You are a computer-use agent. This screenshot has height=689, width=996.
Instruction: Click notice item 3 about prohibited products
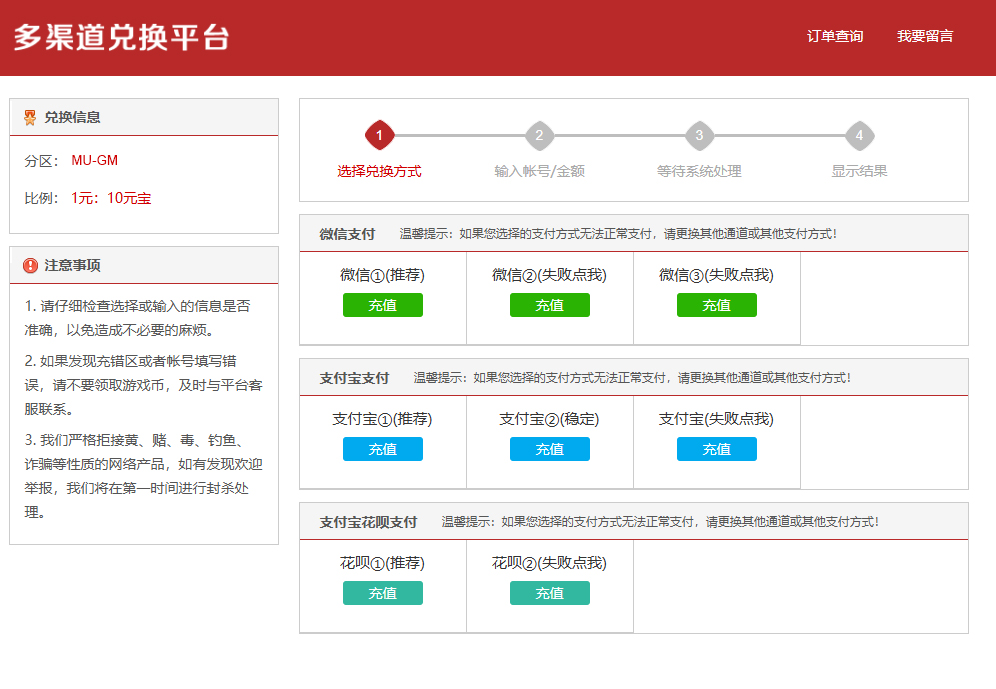click(x=144, y=476)
